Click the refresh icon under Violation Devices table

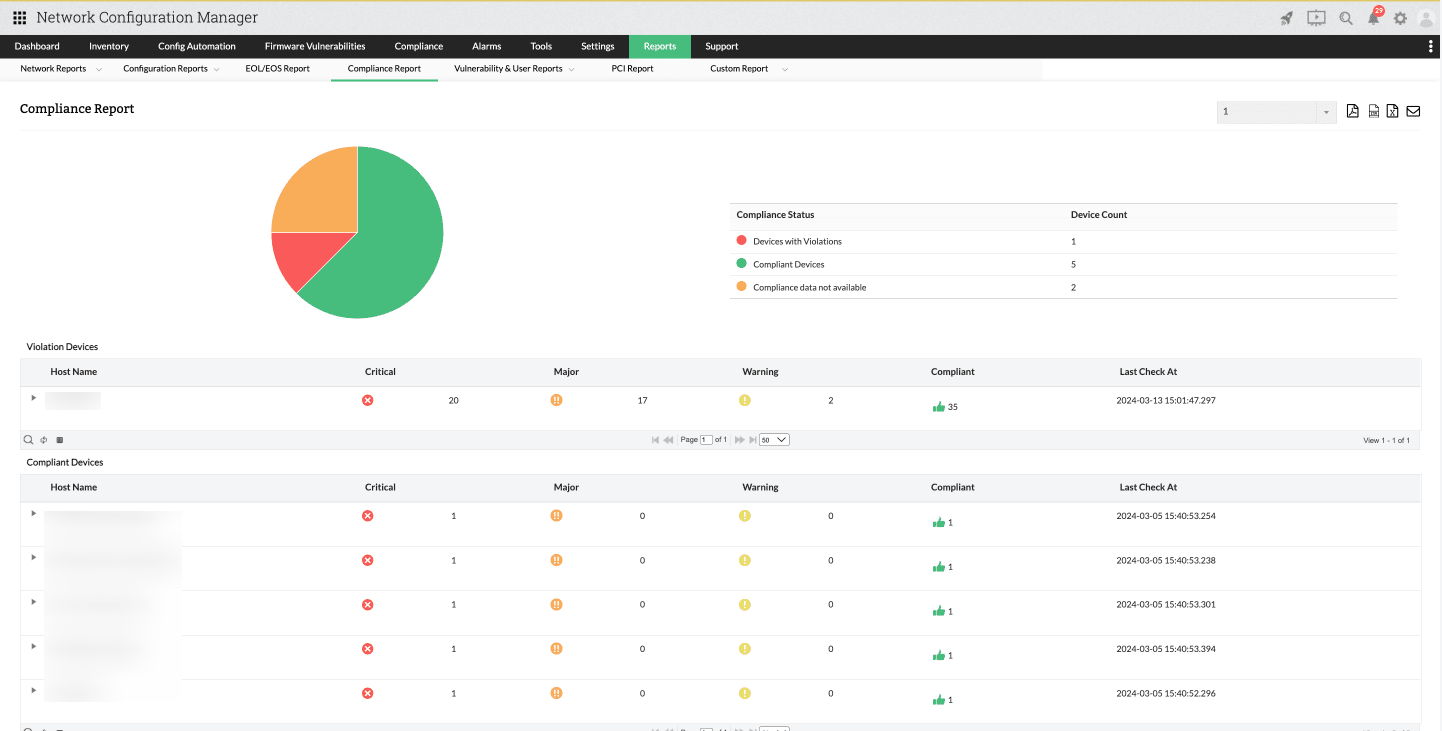point(44,440)
